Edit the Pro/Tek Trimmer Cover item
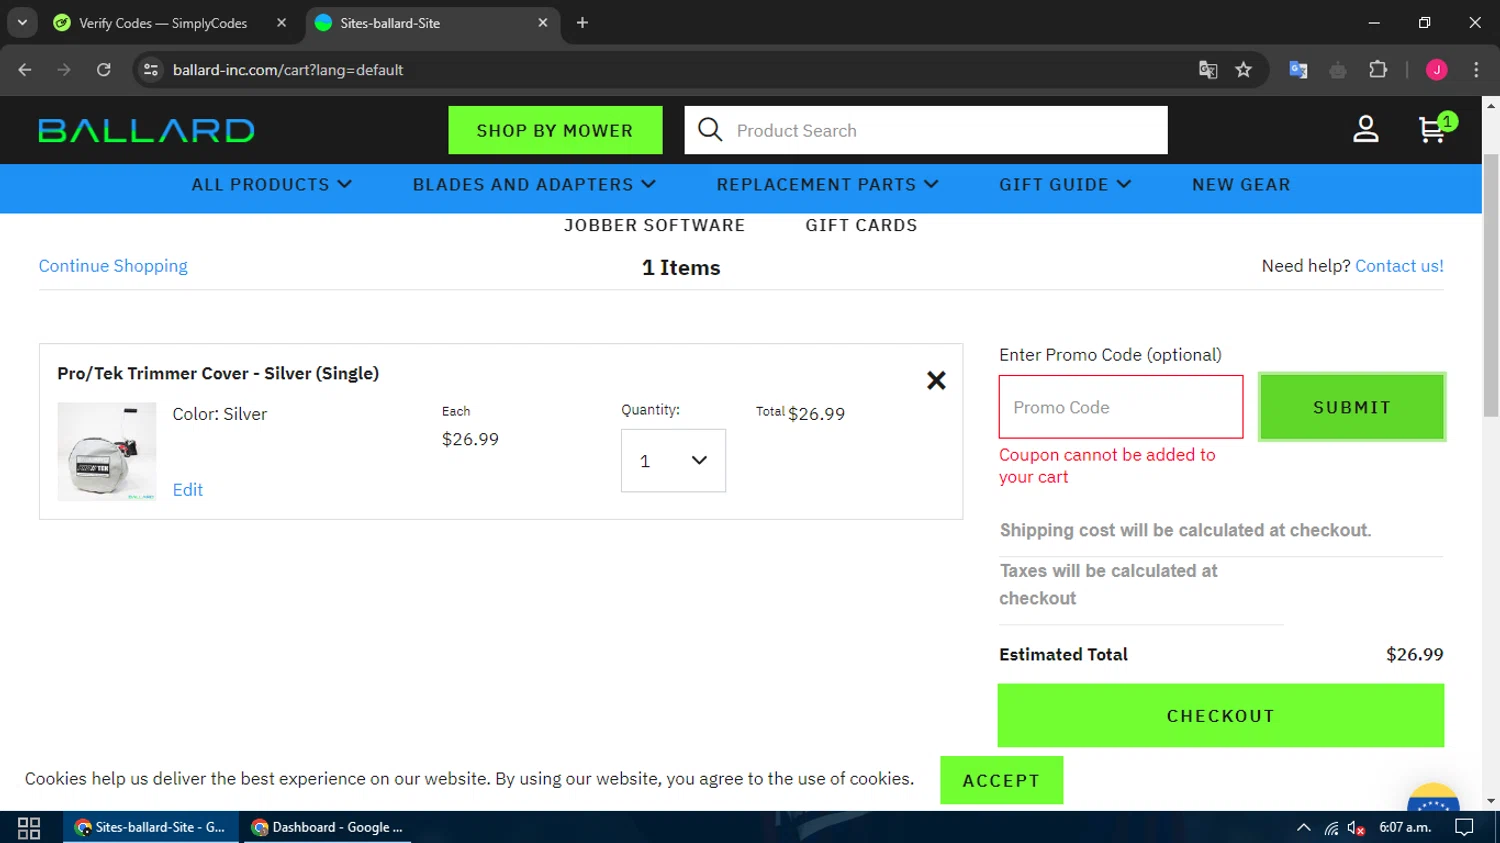This screenshot has height=843, width=1500. click(x=187, y=490)
